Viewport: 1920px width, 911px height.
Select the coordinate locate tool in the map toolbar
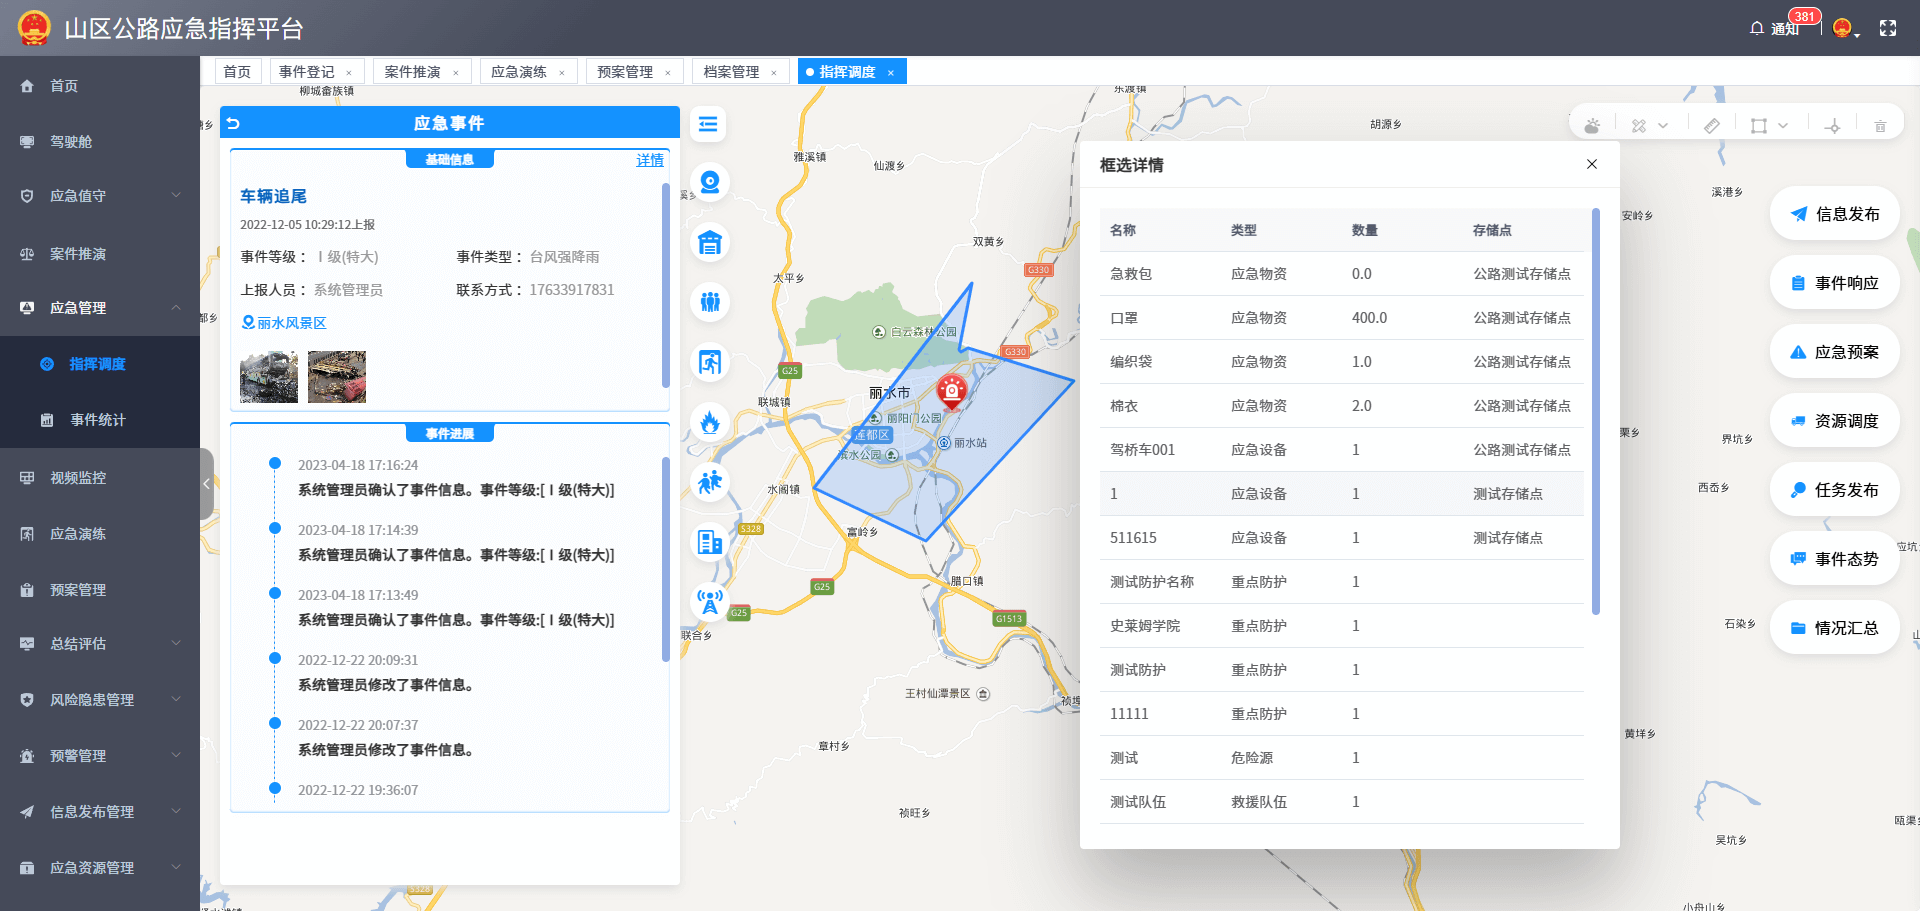1833,125
